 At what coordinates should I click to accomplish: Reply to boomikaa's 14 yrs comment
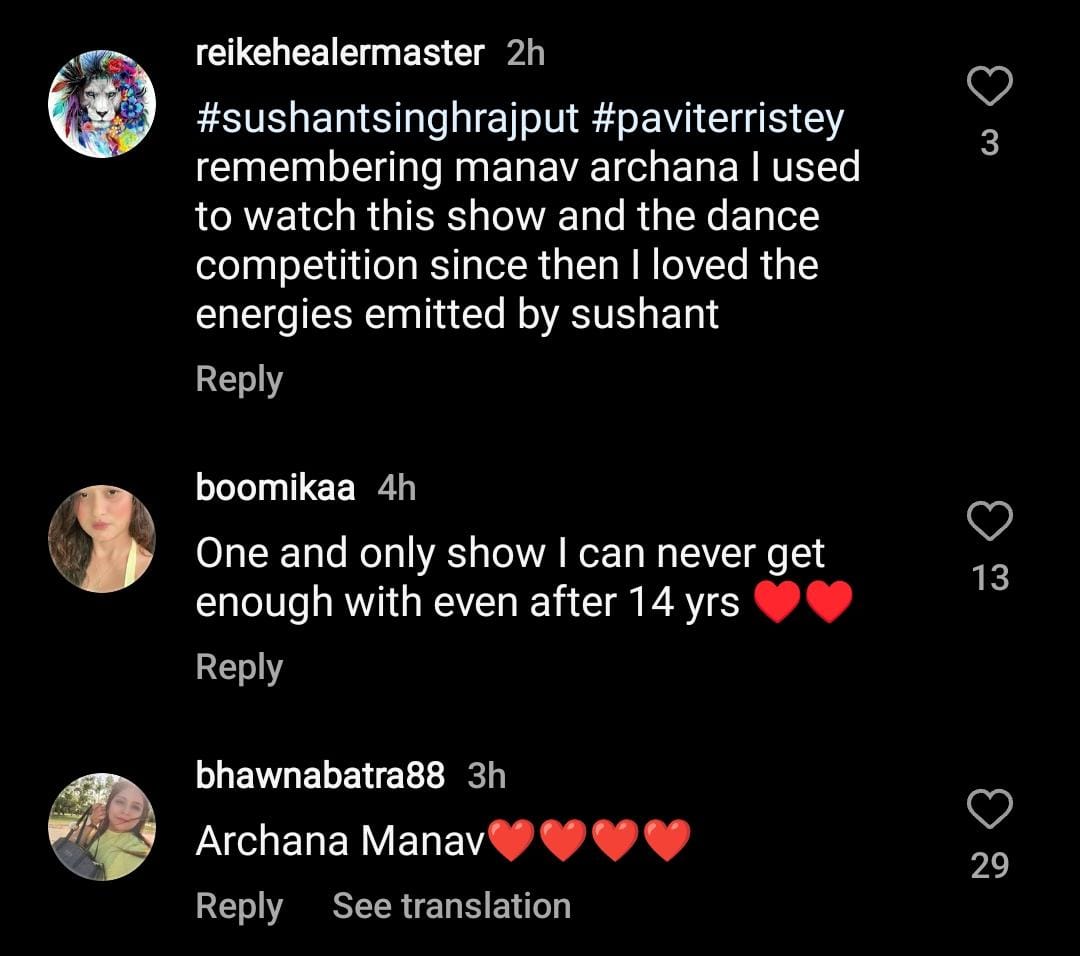point(239,667)
